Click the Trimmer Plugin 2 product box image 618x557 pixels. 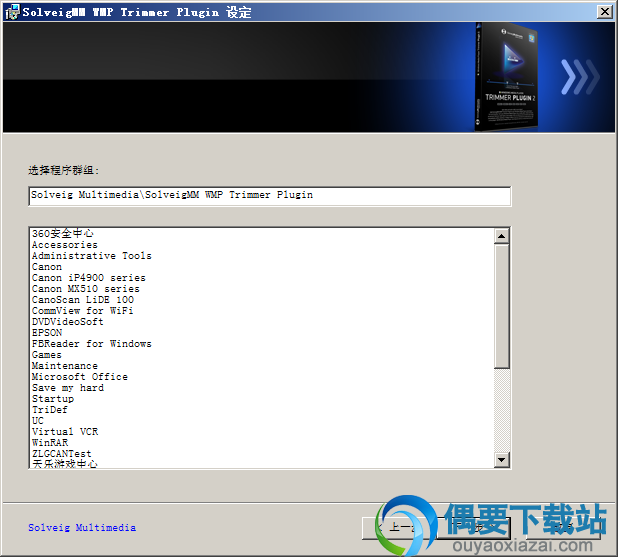506,77
